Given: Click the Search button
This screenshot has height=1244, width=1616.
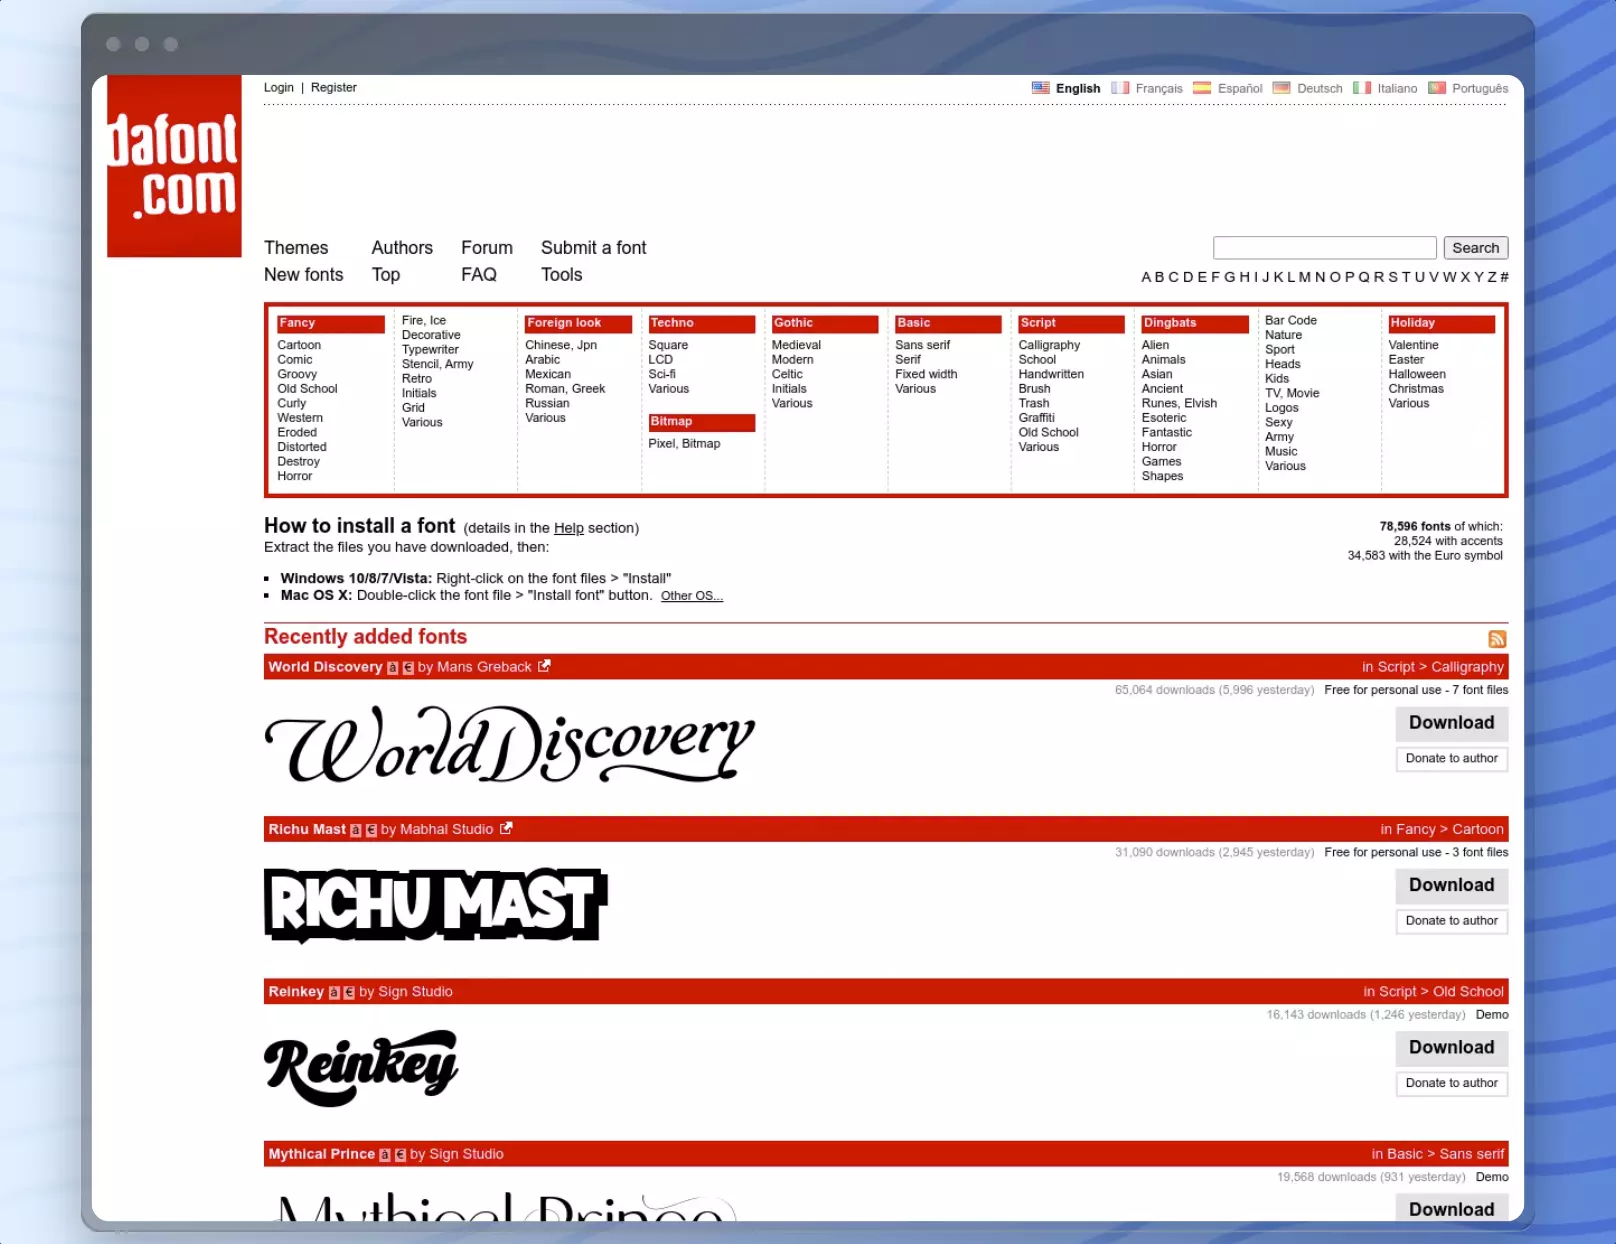Looking at the screenshot, I should tap(1476, 248).
